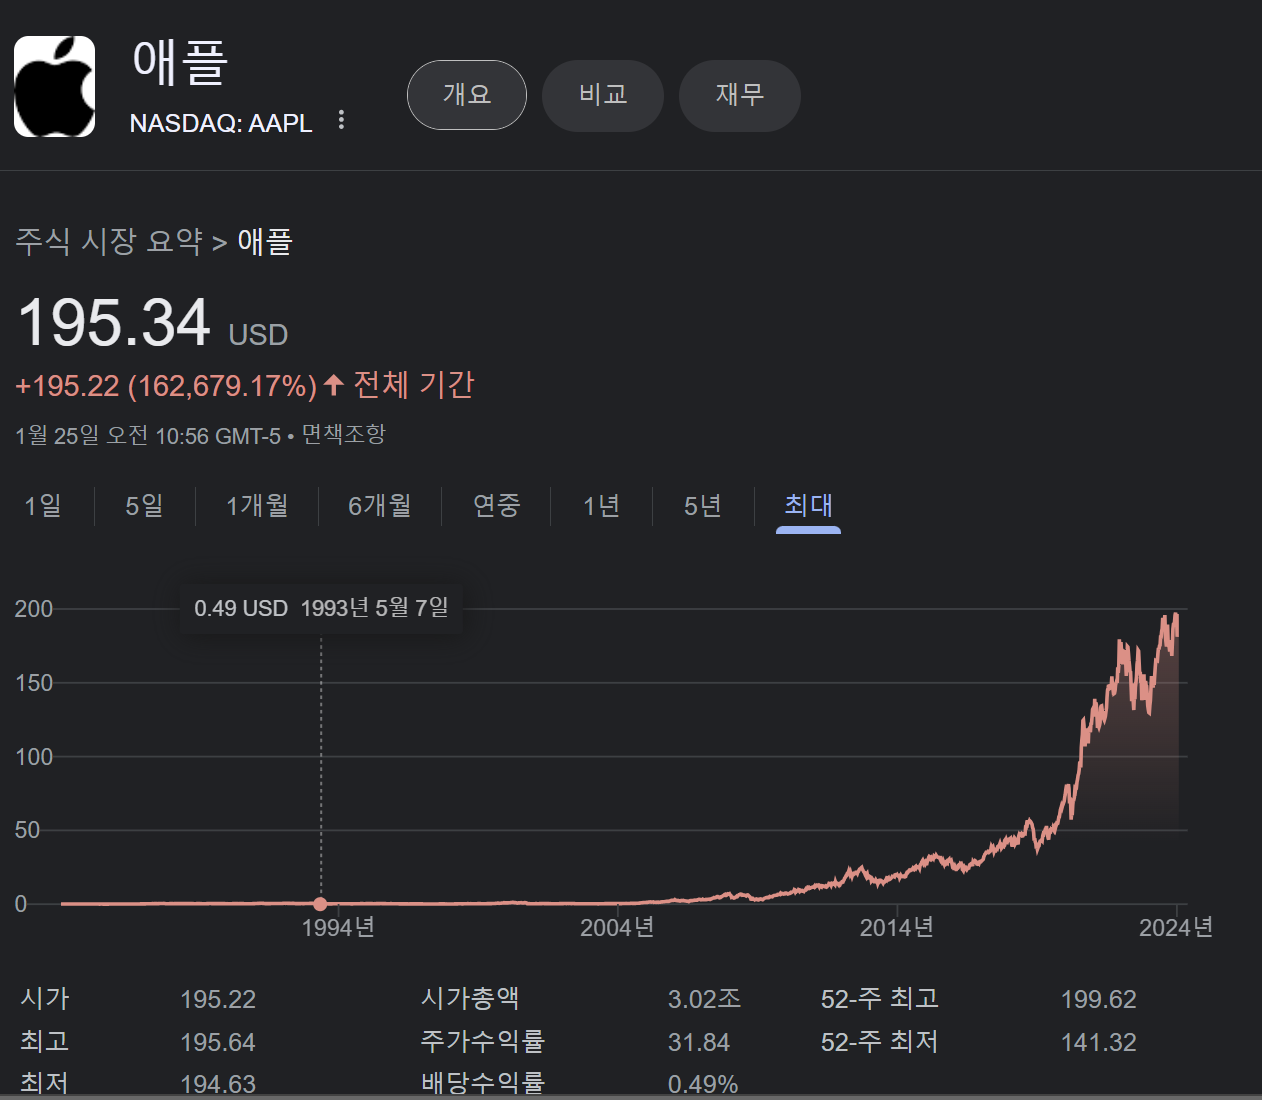Switch to the 6개월 range tab
The height and width of the screenshot is (1100, 1262).
click(x=380, y=506)
